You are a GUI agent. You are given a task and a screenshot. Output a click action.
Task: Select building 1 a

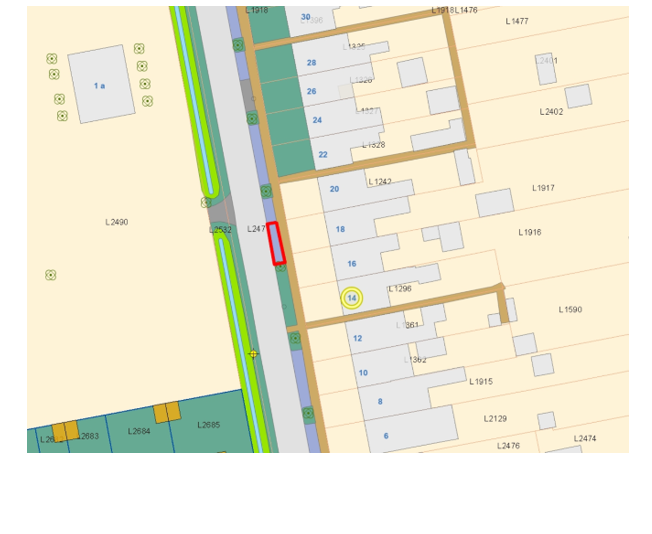(101, 85)
